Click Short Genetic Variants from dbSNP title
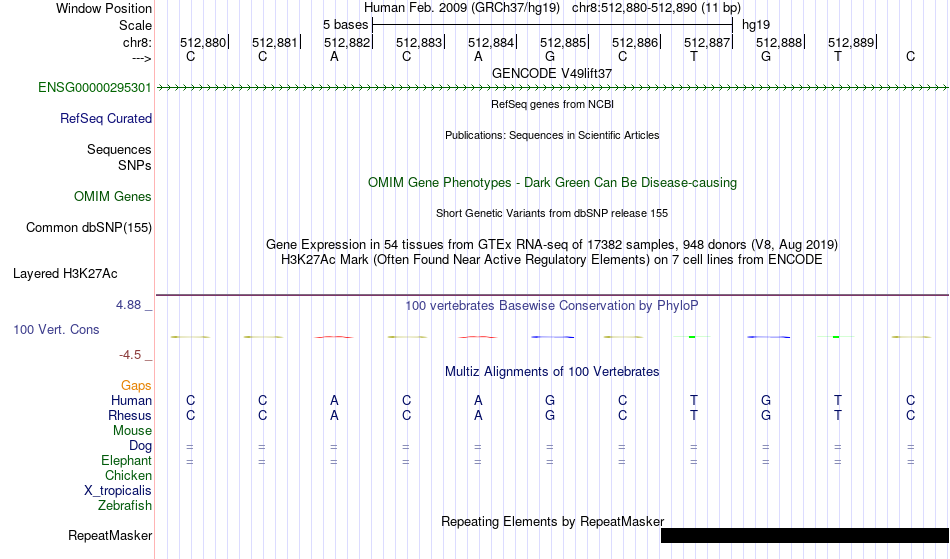The image size is (950, 559). click(x=552, y=213)
